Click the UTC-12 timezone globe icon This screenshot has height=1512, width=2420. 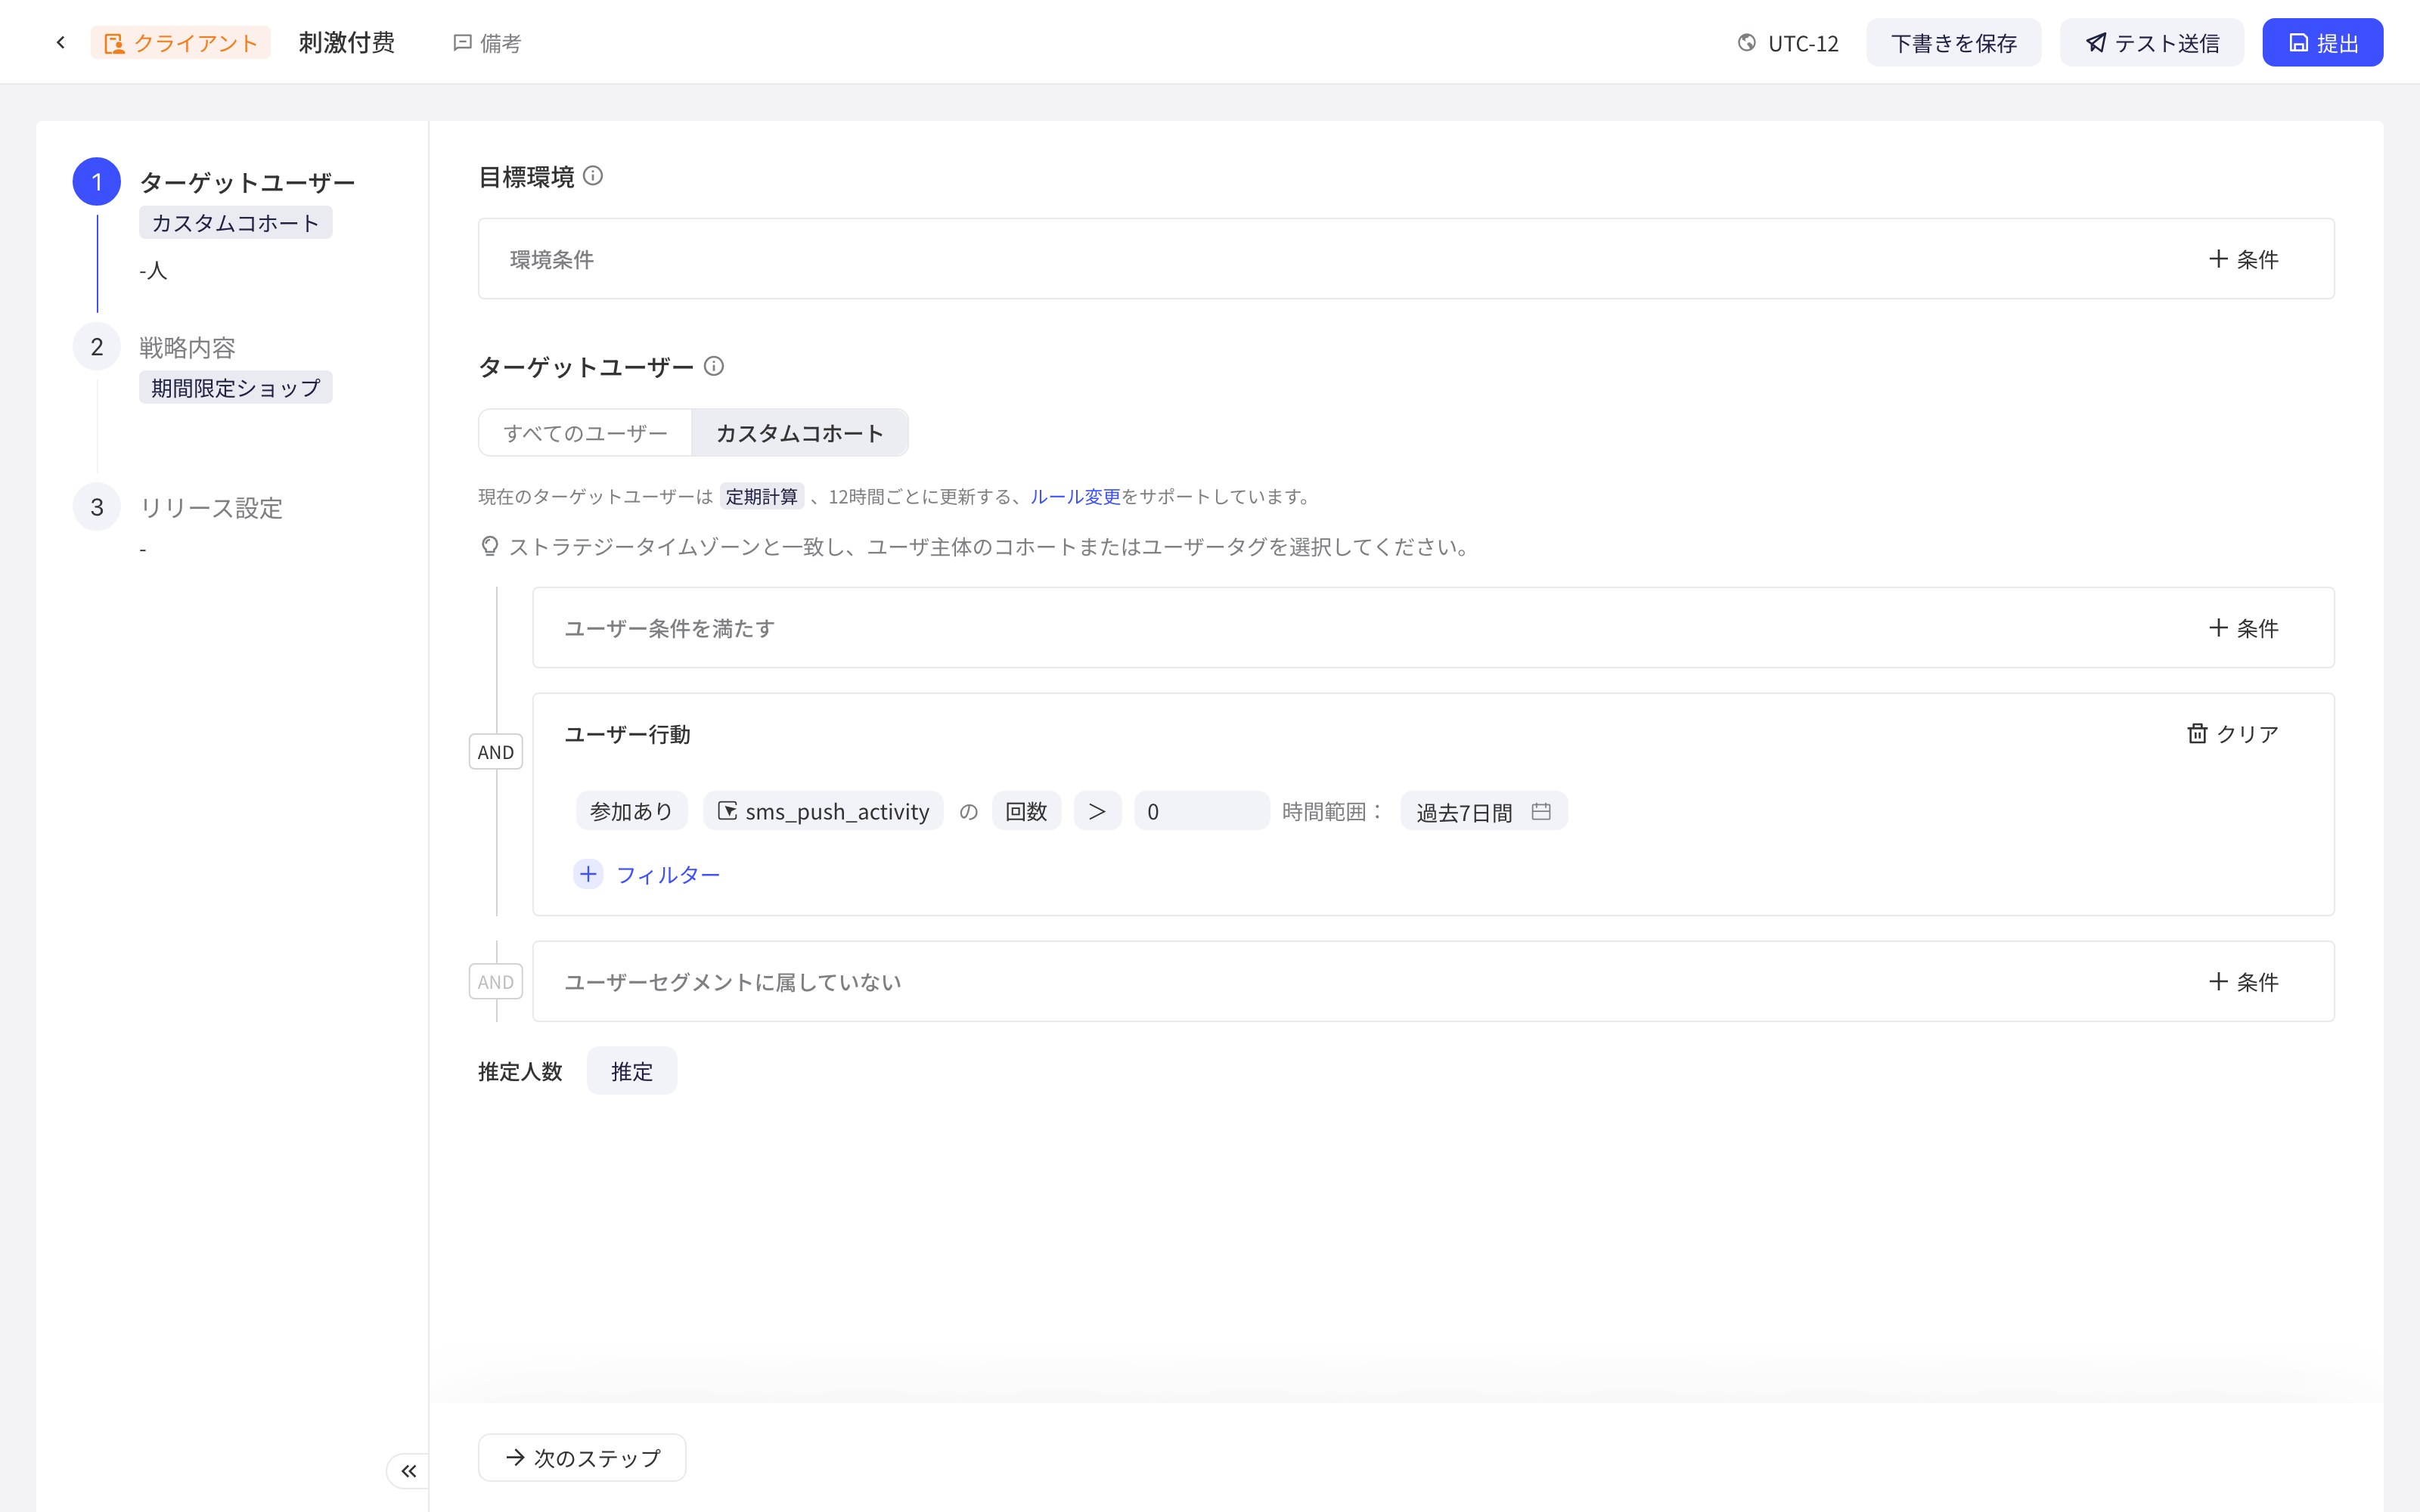pyautogui.click(x=1746, y=43)
